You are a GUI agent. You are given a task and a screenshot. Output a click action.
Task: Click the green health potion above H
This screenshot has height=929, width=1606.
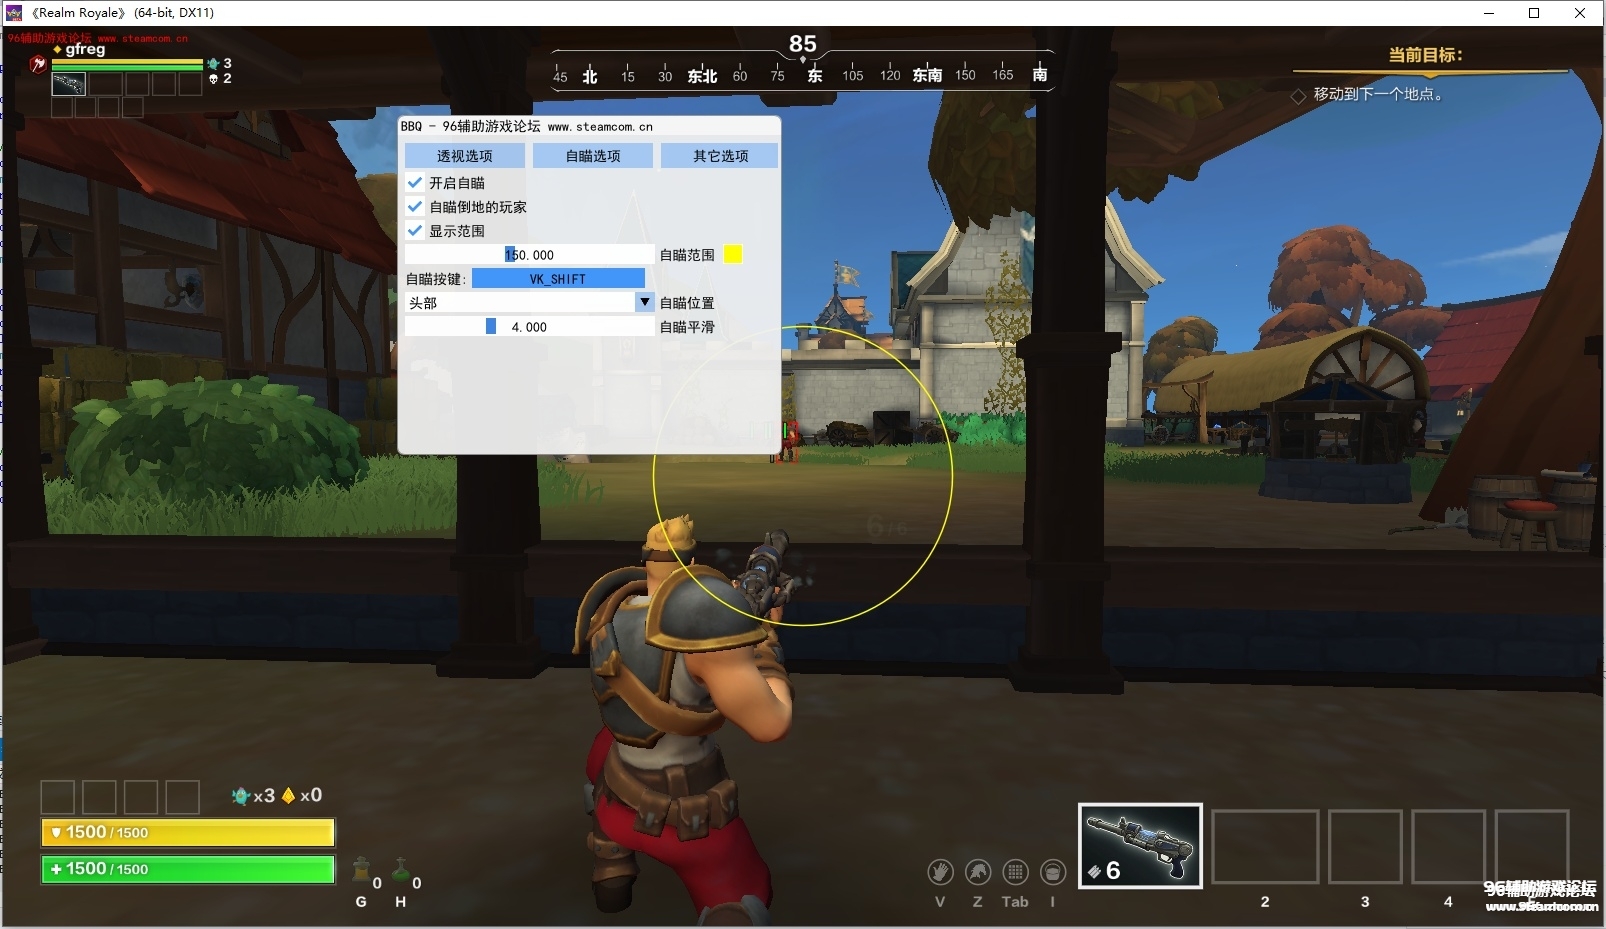(x=401, y=870)
